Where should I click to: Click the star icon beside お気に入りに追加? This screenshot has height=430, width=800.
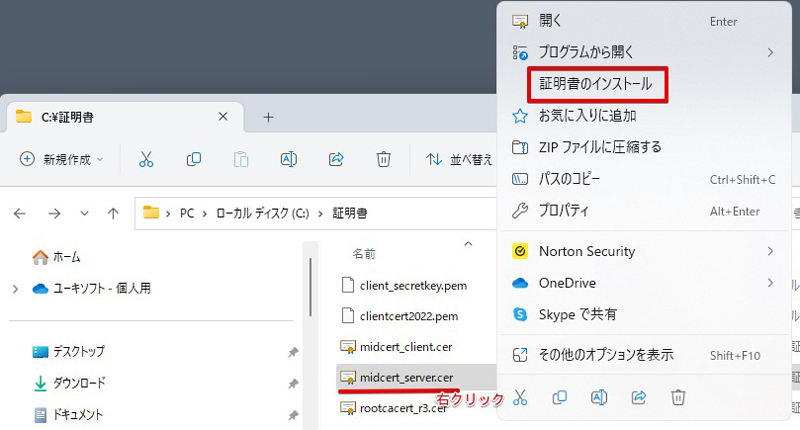coord(520,116)
